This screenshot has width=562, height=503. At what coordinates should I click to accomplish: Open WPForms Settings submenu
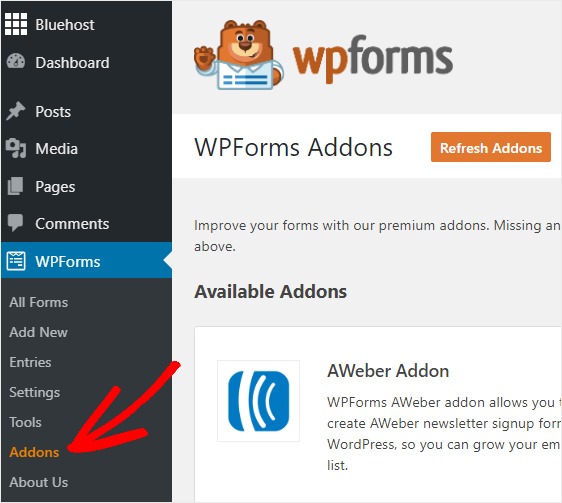(35, 392)
